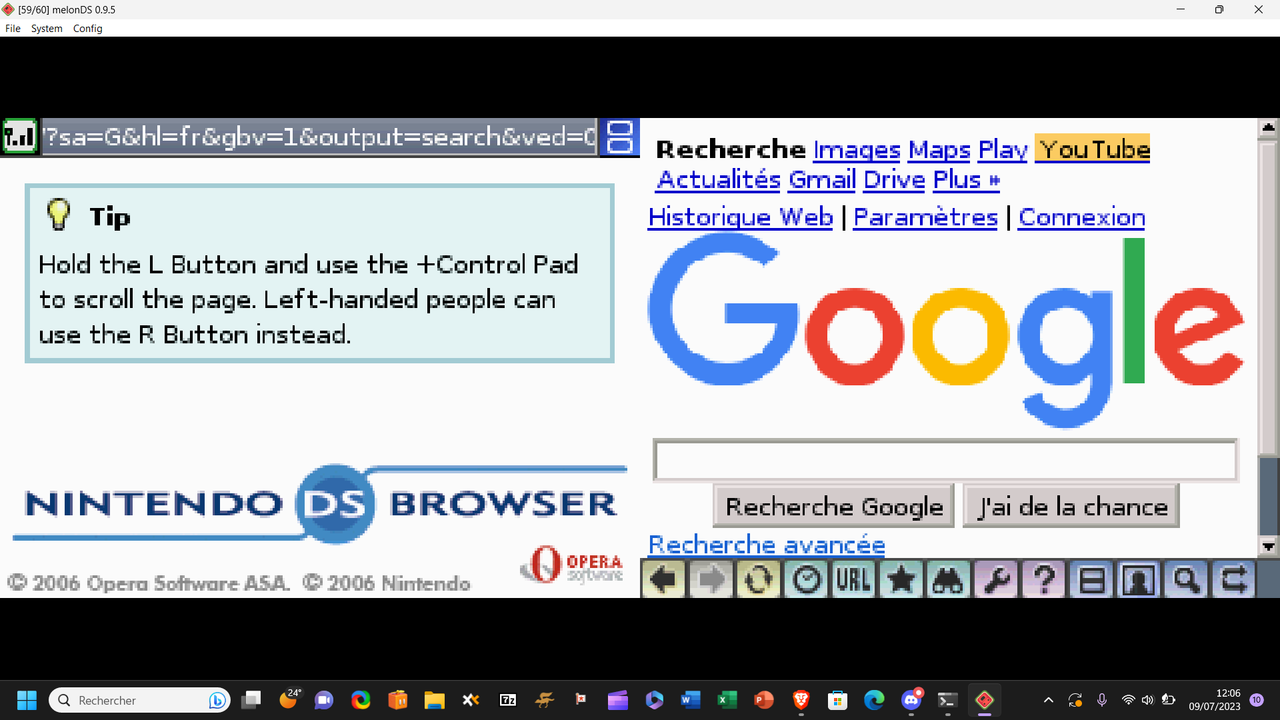The width and height of the screenshot is (1280, 720).
Task: Open the File menu
Action: tap(13, 28)
